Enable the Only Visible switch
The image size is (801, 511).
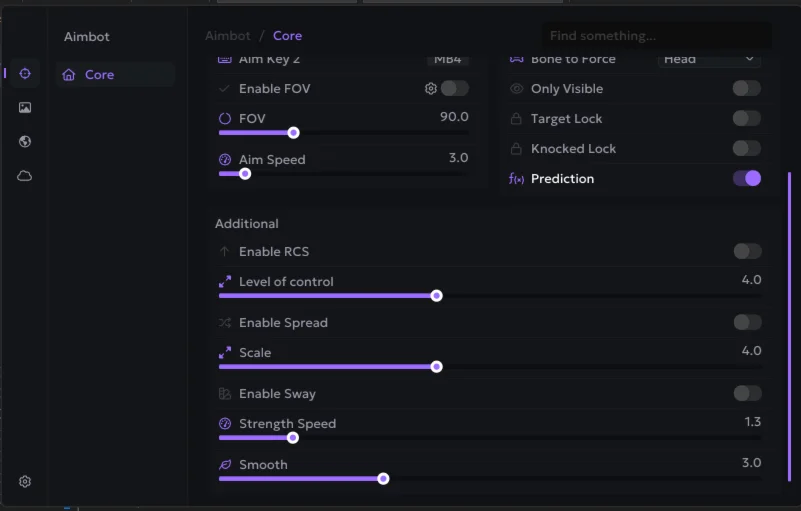coord(746,89)
